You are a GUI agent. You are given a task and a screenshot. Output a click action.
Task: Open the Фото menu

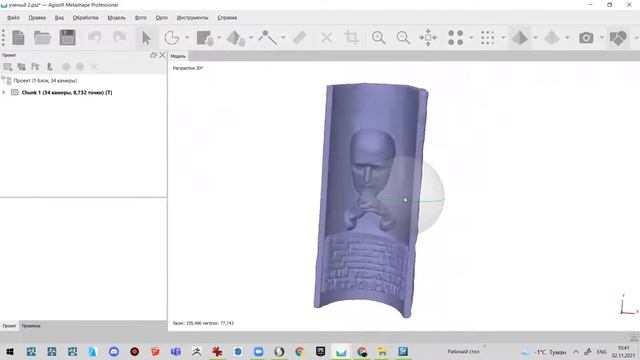point(140,18)
